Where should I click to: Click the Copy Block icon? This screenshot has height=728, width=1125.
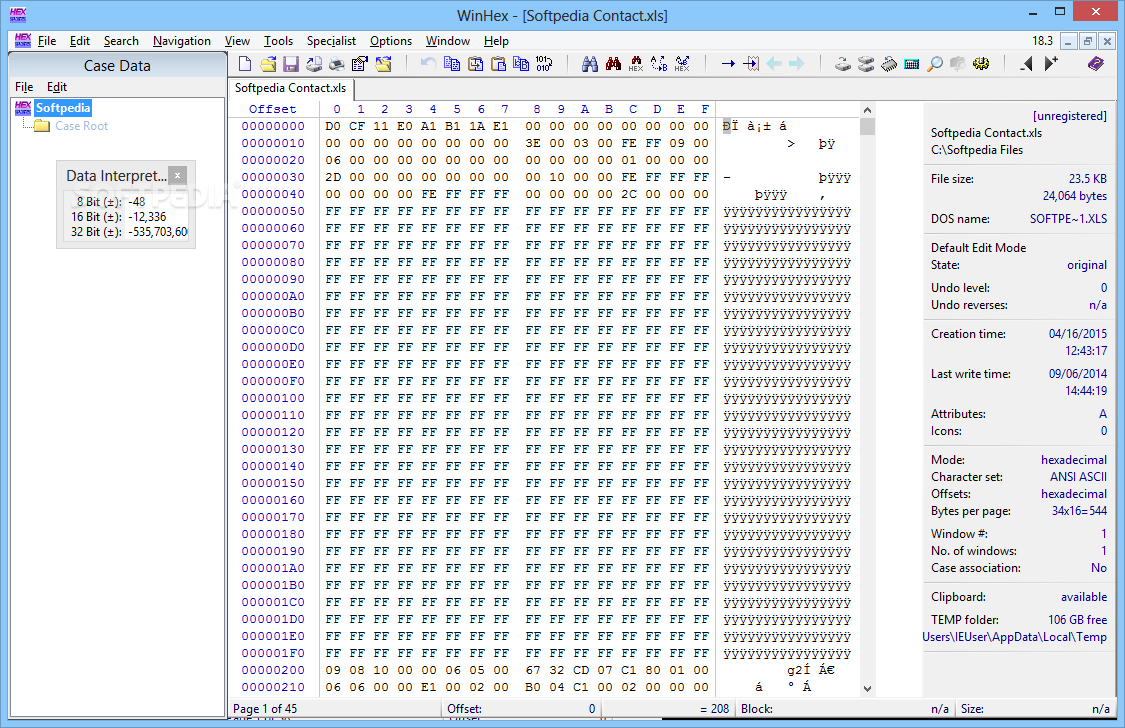coord(453,62)
